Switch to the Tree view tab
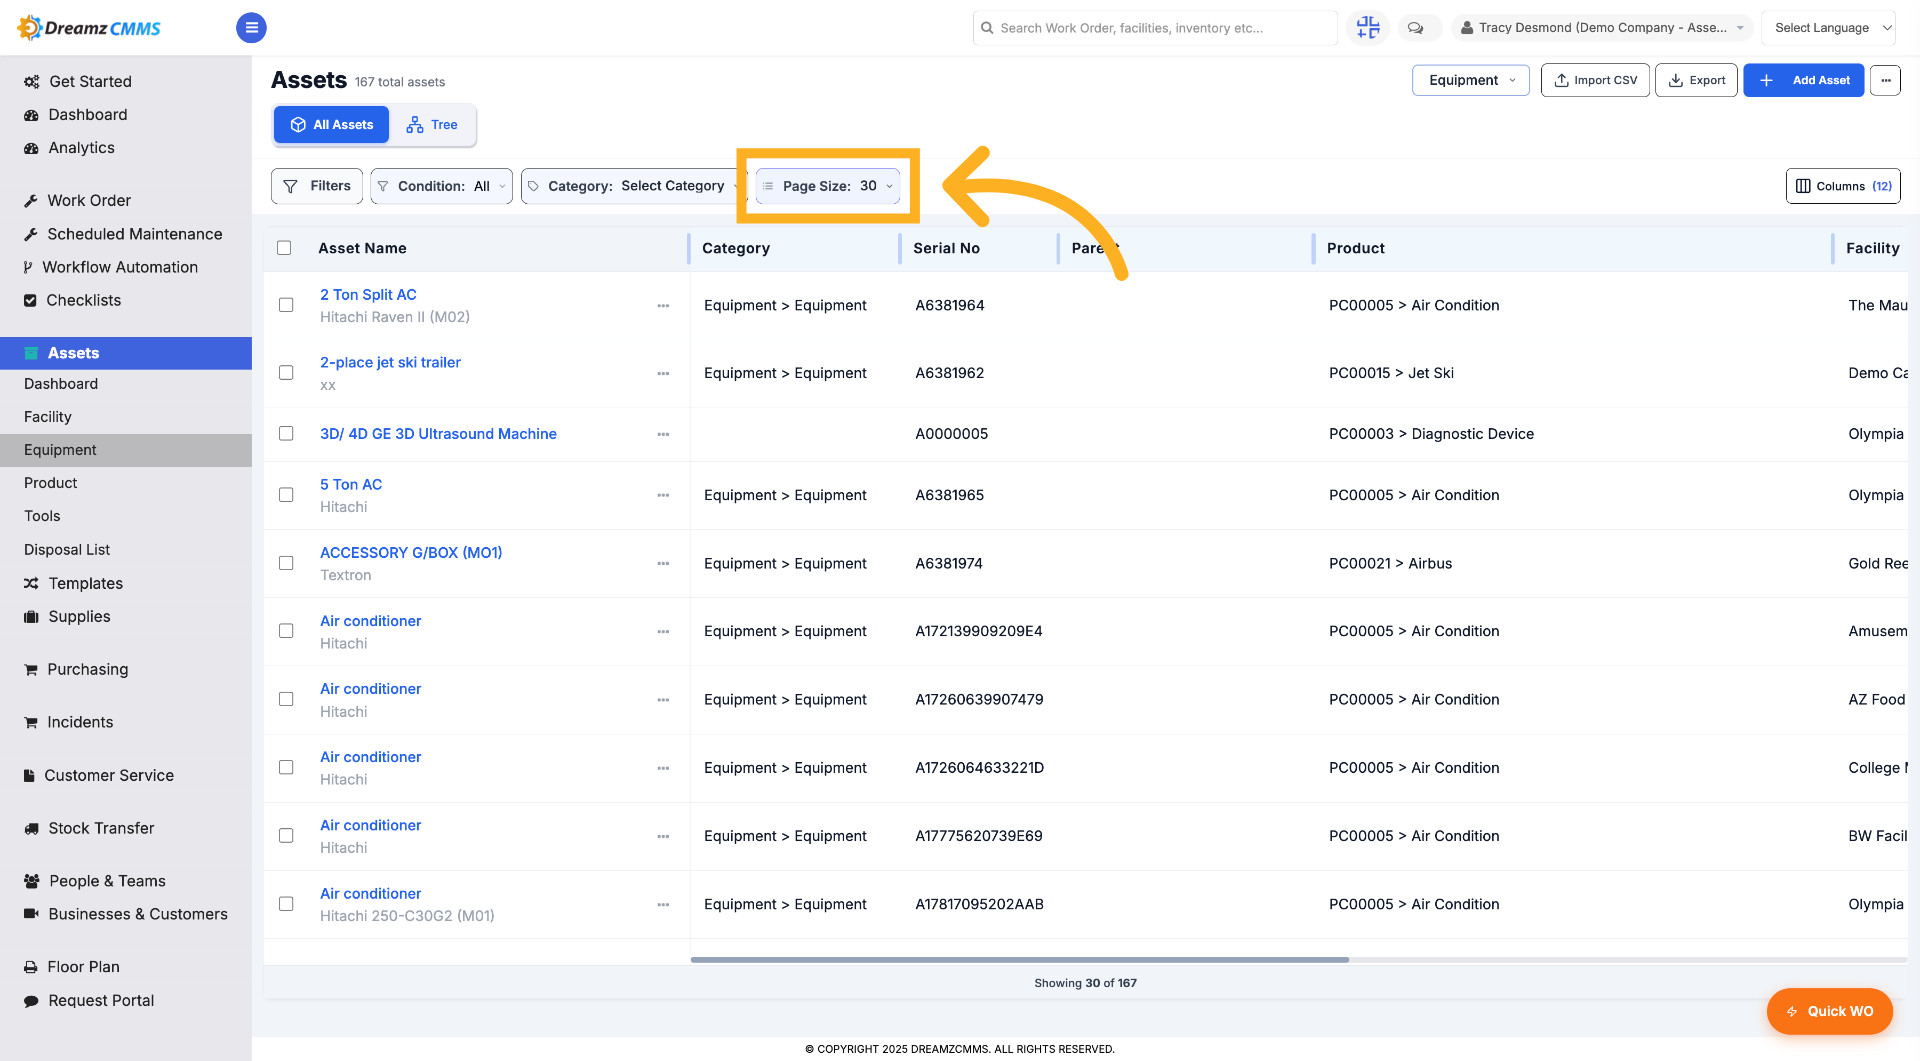The height and width of the screenshot is (1061, 1920). [432, 125]
